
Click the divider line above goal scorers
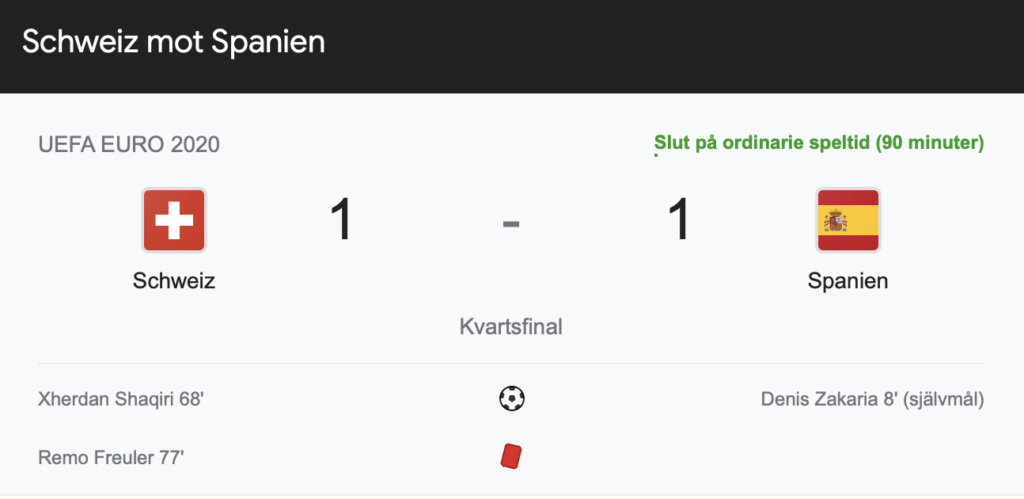click(511, 363)
